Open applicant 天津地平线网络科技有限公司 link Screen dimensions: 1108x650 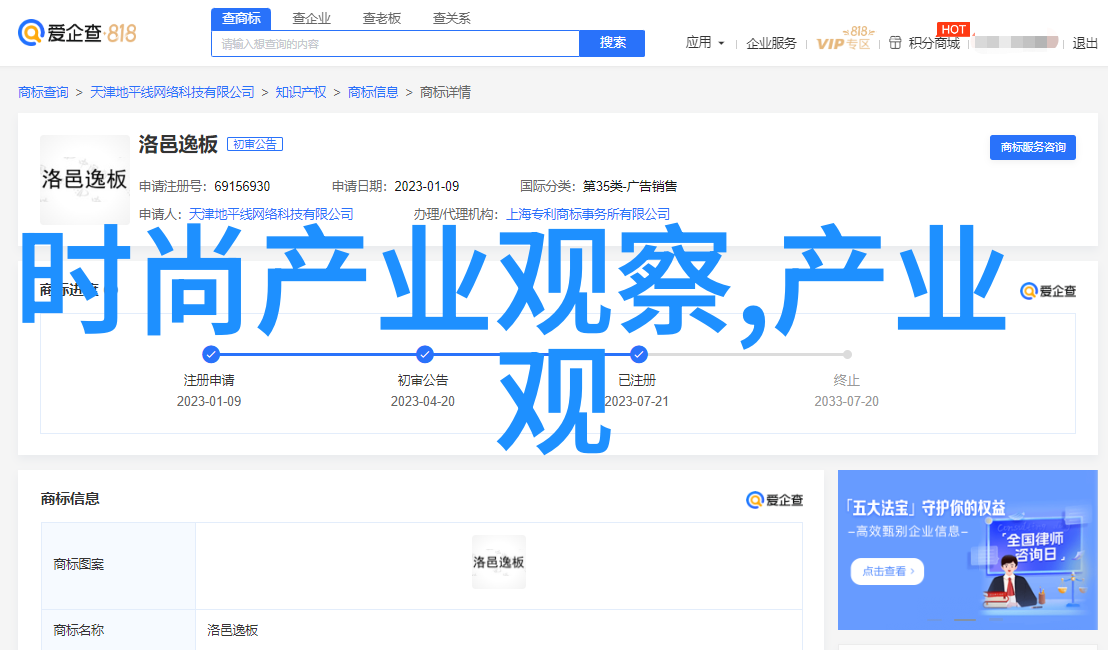pyautogui.click(x=271, y=214)
